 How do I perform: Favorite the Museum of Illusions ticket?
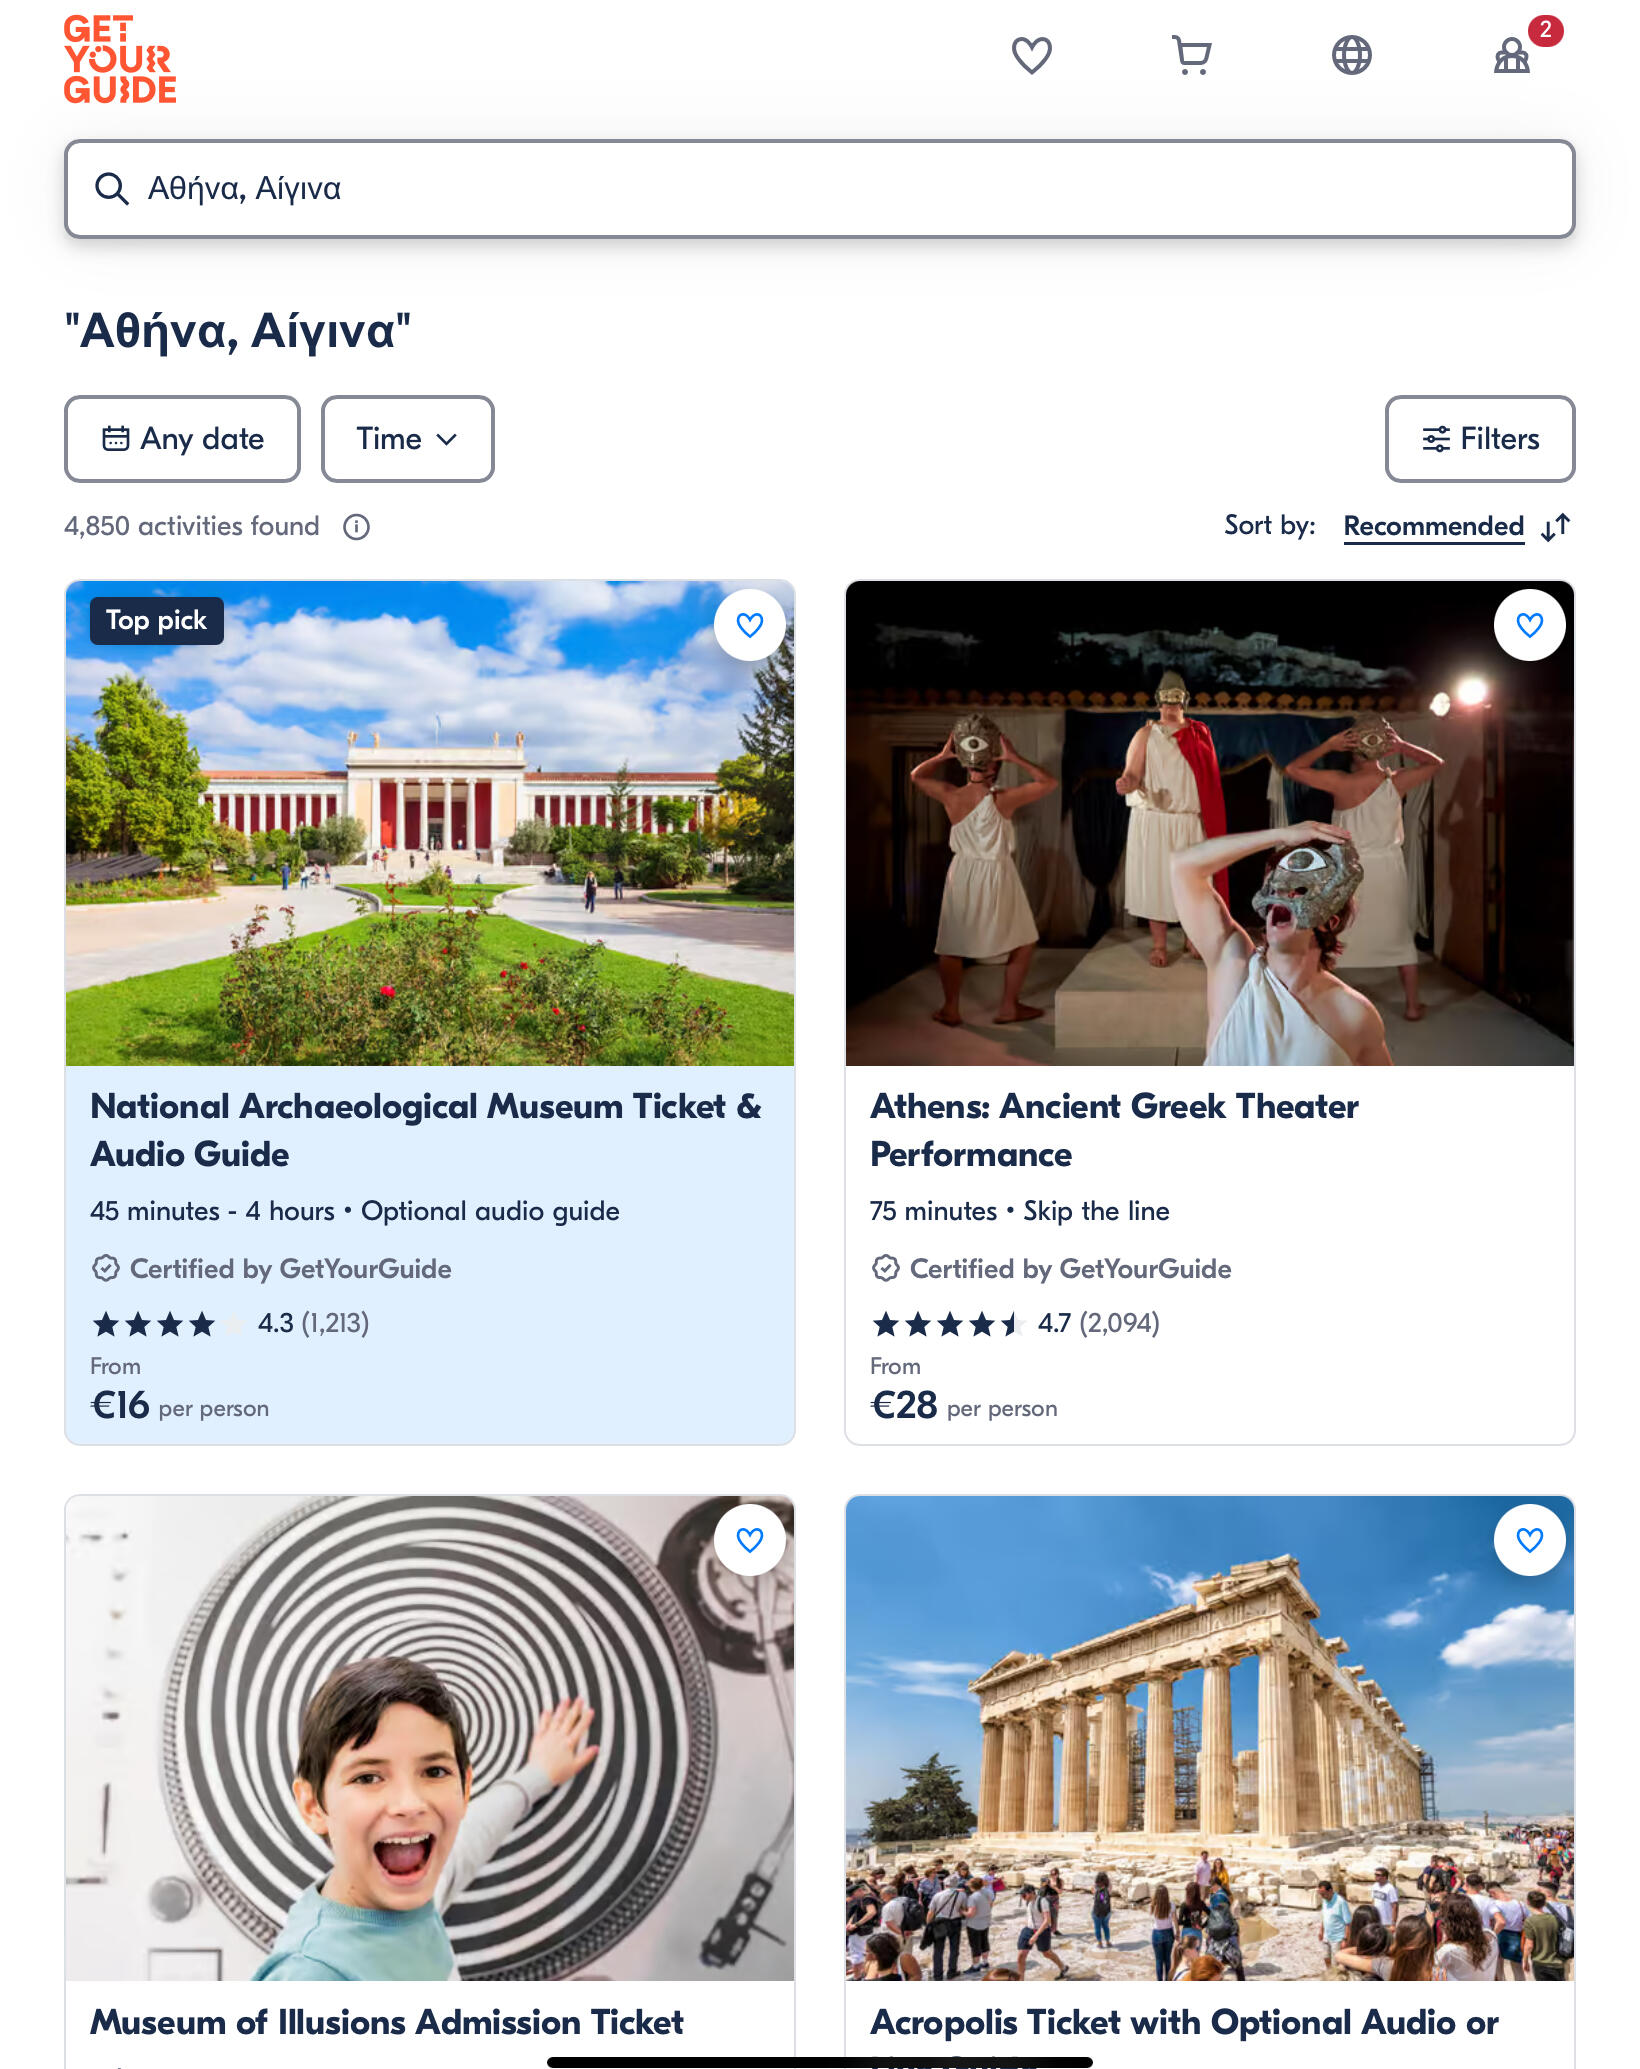(749, 1540)
